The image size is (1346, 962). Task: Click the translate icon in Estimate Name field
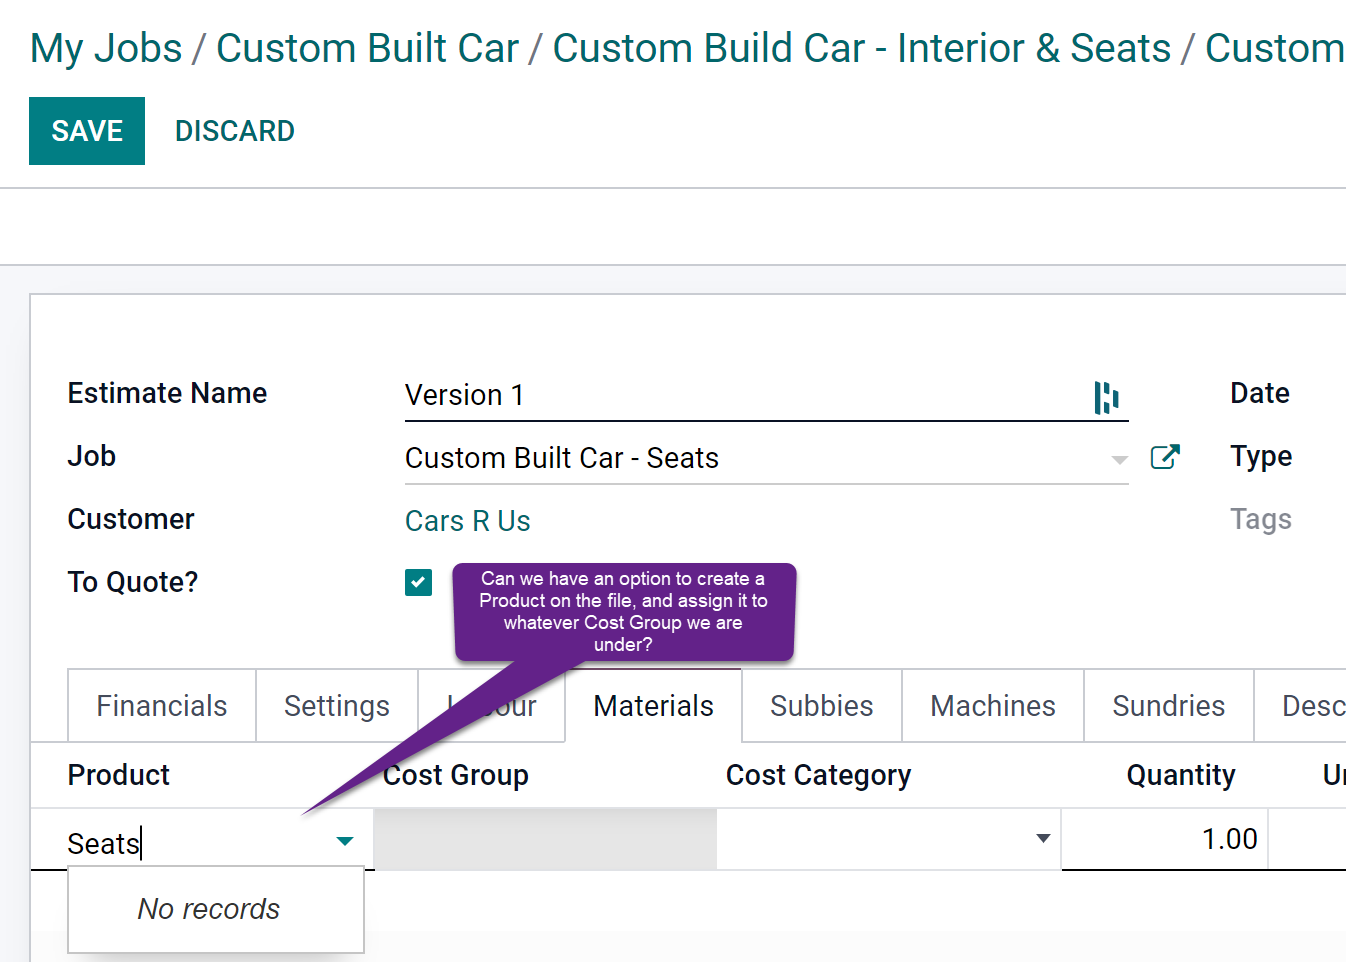click(1106, 397)
